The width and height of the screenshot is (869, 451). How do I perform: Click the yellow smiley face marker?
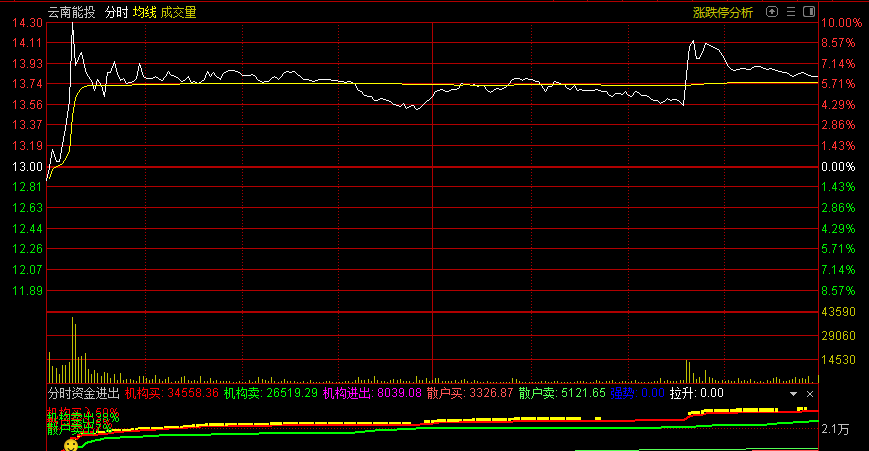(71, 444)
